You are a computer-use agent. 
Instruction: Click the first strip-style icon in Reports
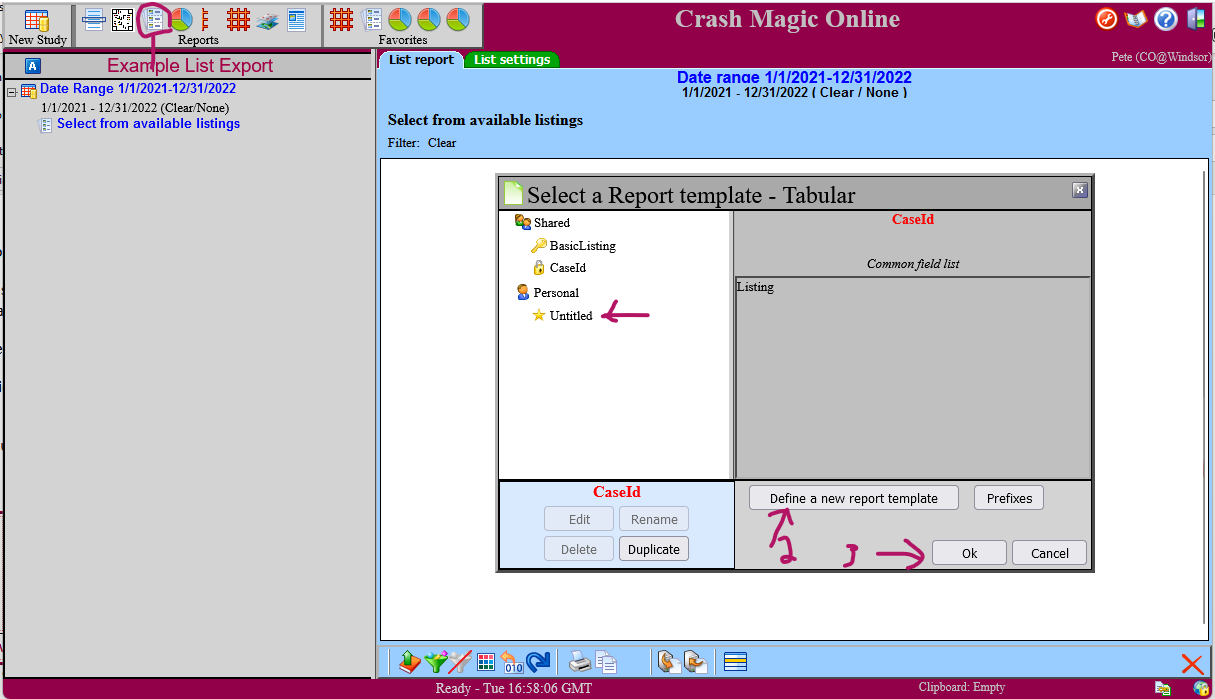pos(93,19)
